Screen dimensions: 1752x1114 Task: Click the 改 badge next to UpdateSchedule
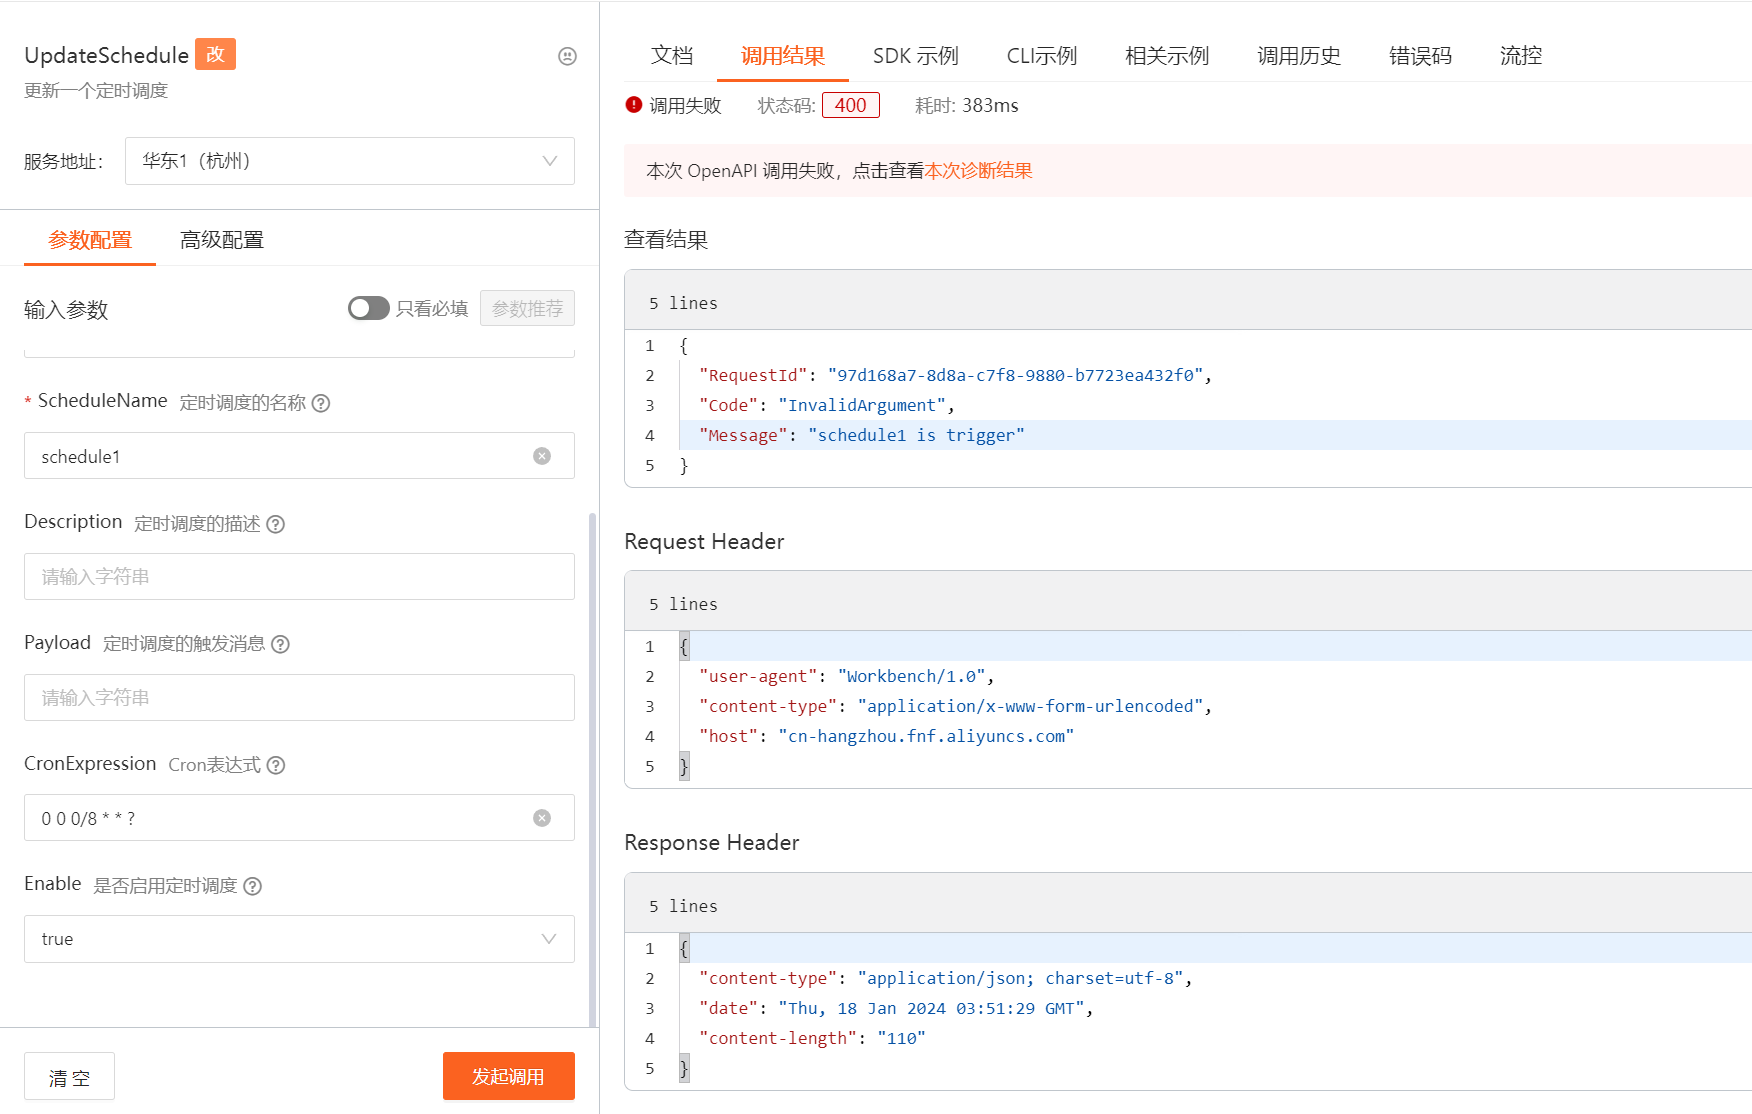[215, 54]
